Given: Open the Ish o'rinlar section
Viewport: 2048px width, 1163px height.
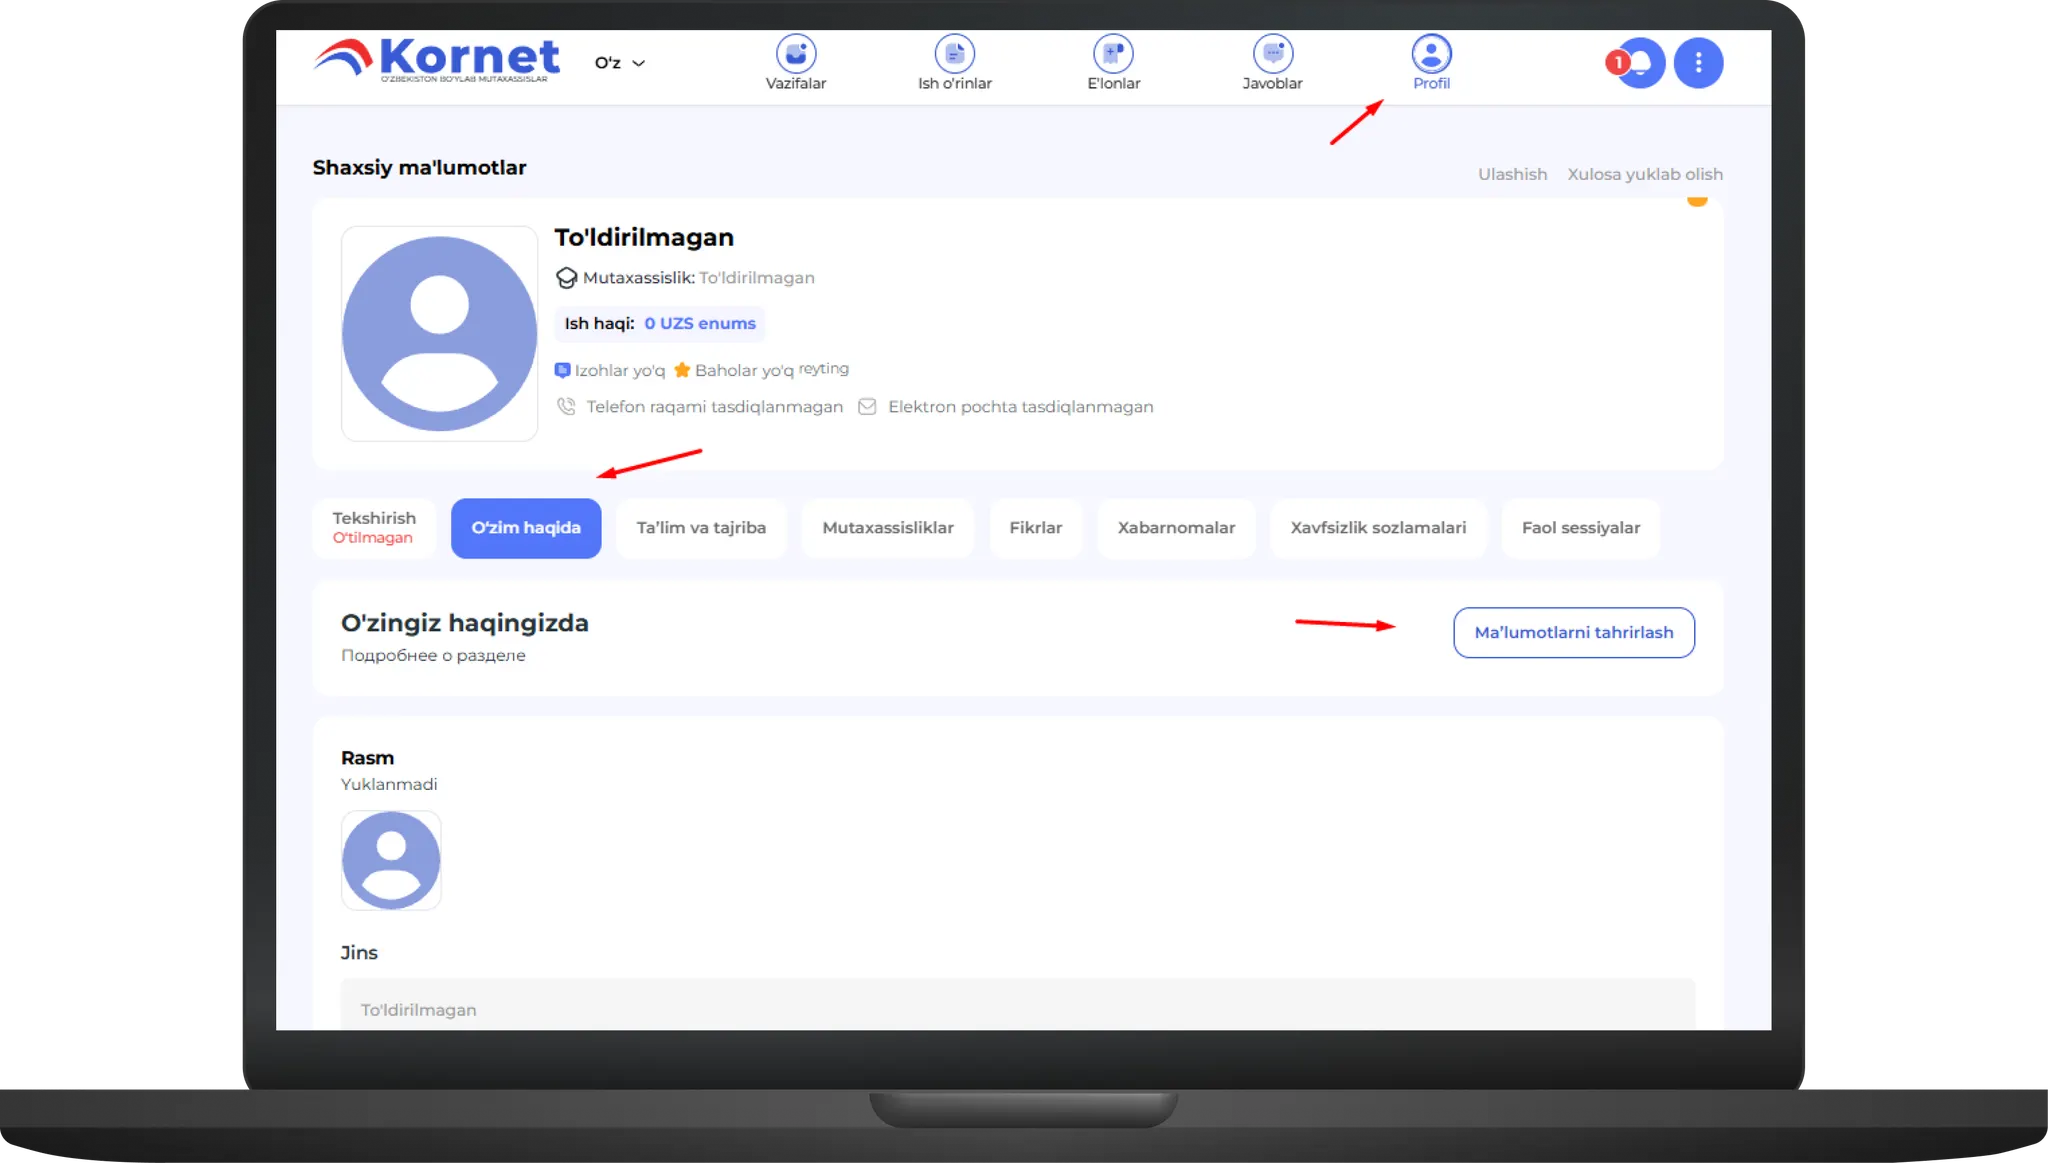Looking at the screenshot, I should [x=954, y=63].
